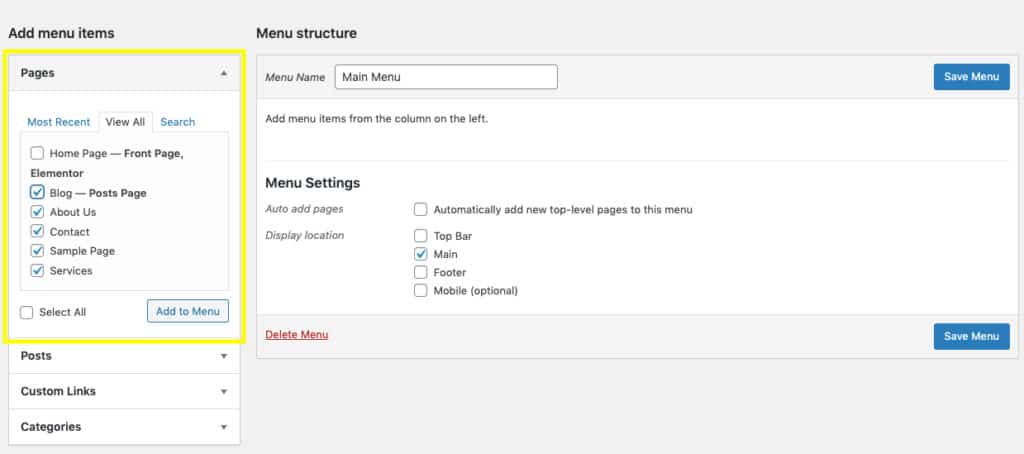Check the Home Page checkbox
This screenshot has height=454, width=1024.
(37, 154)
